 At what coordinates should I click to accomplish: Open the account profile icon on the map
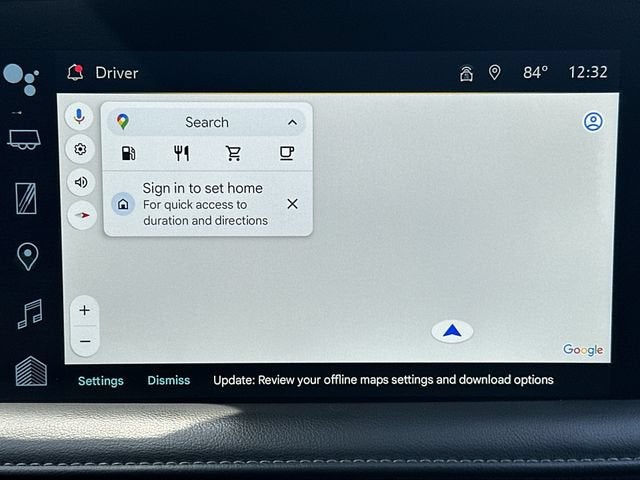[593, 122]
